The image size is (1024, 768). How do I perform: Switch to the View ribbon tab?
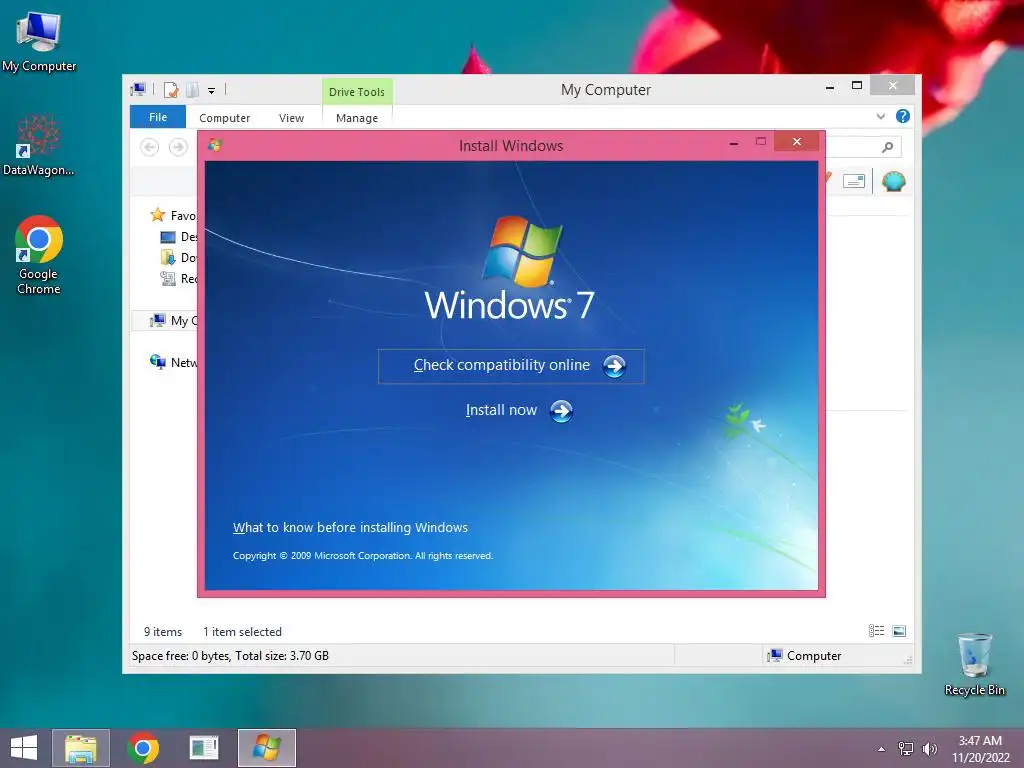291,118
